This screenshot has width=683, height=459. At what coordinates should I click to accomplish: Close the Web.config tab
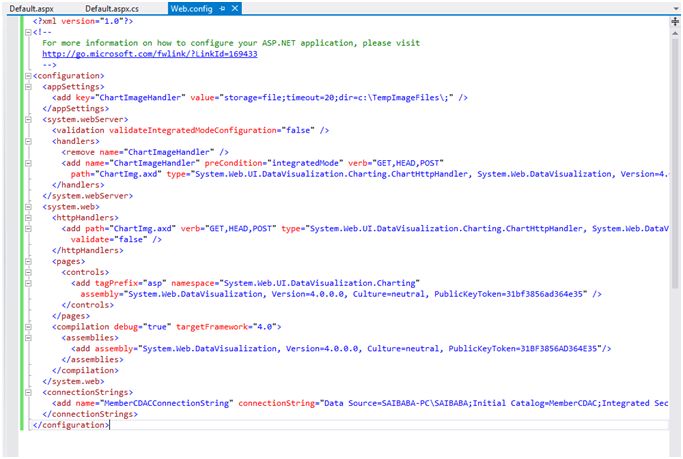(x=235, y=8)
